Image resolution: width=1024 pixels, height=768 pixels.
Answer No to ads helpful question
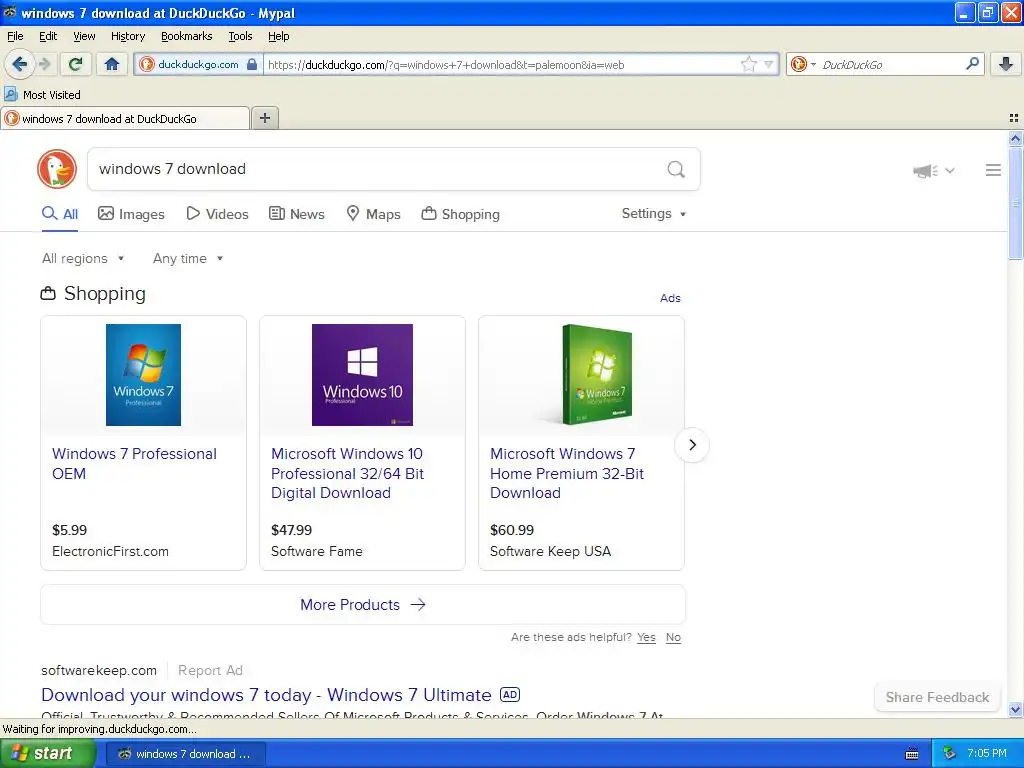(x=673, y=637)
